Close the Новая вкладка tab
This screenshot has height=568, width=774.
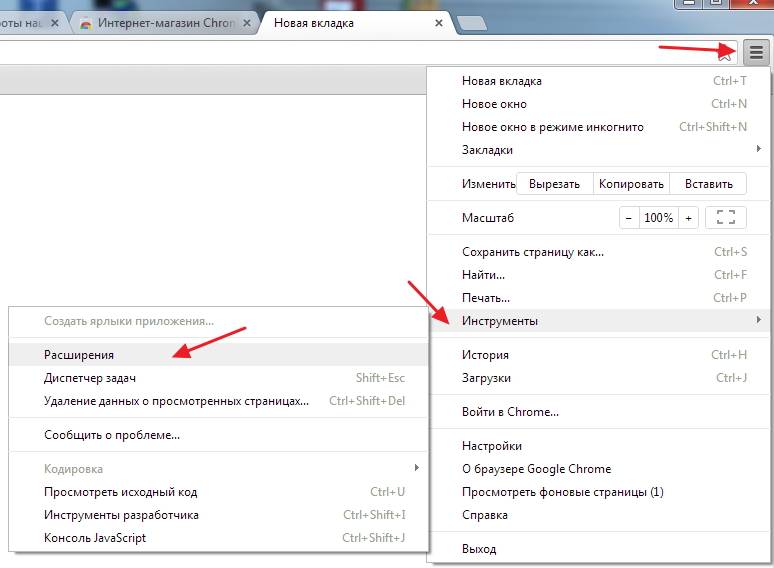pyautogui.click(x=439, y=23)
